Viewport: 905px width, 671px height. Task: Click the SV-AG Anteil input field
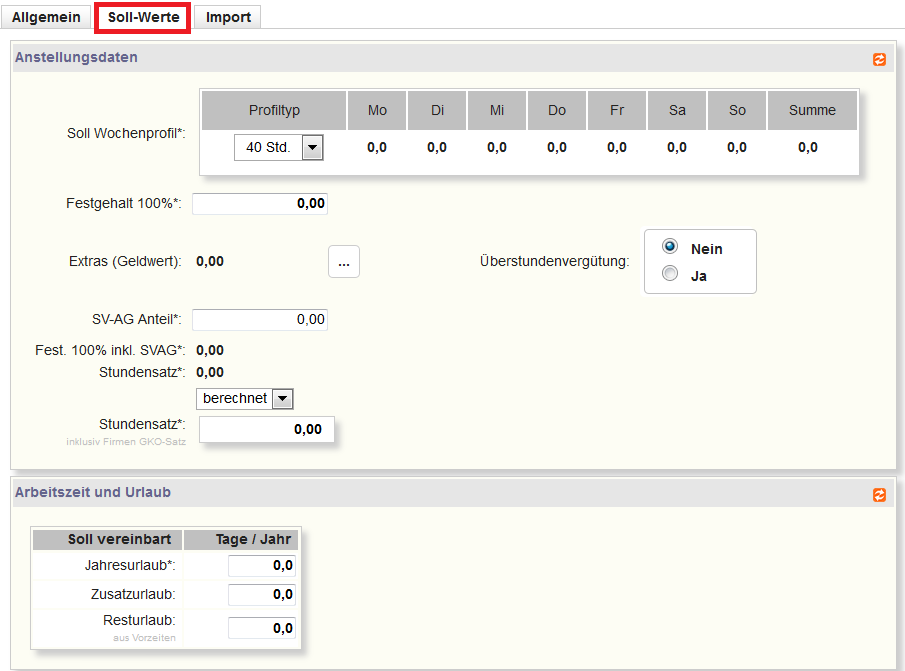point(260,319)
